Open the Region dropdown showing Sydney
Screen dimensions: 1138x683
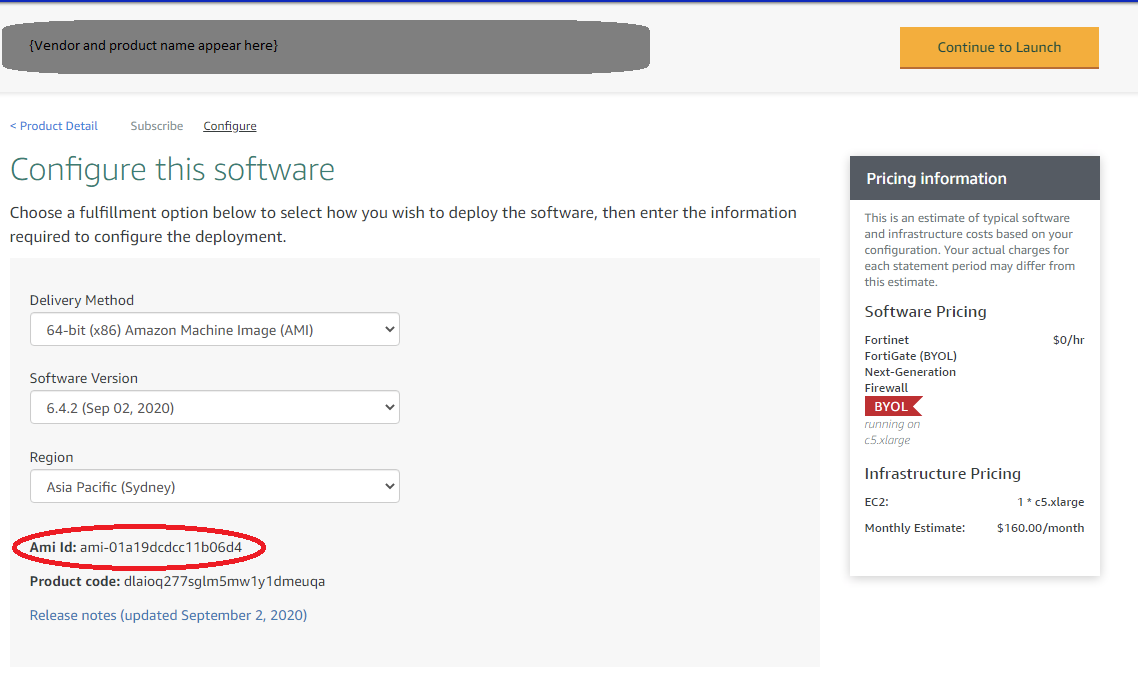[x=214, y=487]
